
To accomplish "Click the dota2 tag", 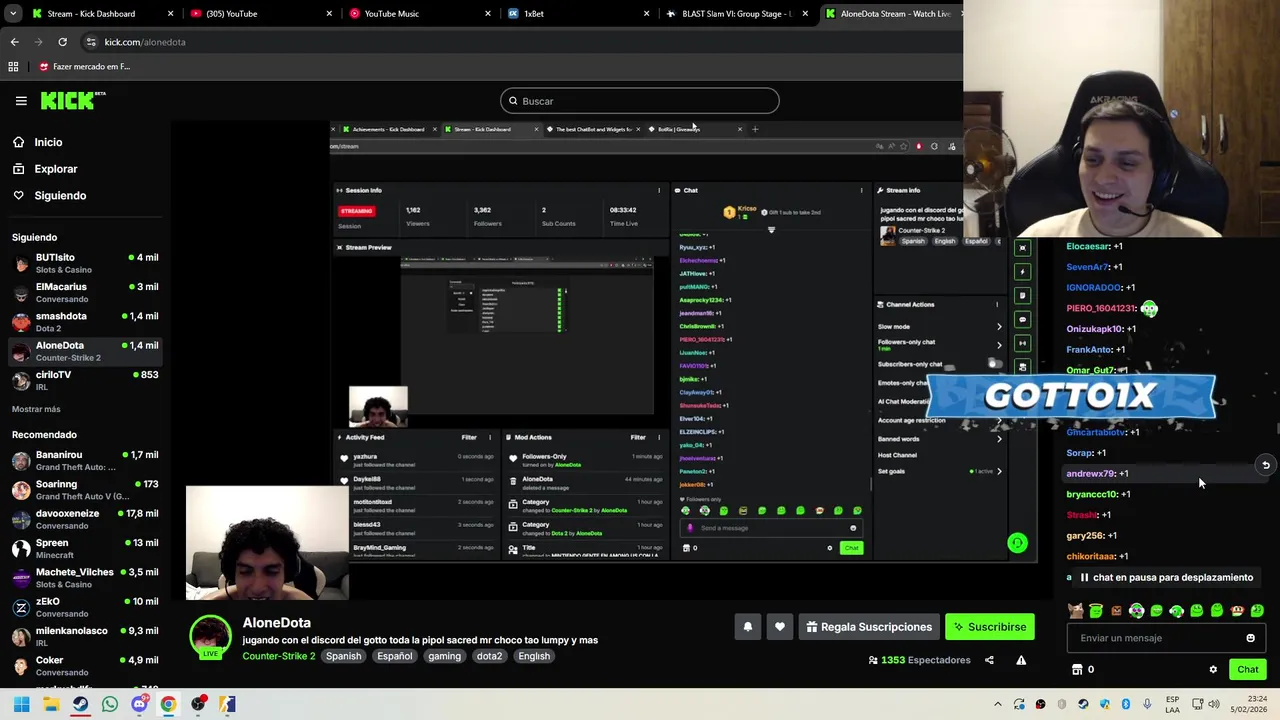I will pos(489,656).
